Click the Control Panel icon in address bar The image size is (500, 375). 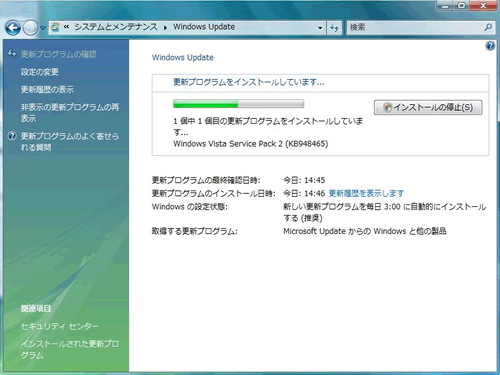pos(55,27)
